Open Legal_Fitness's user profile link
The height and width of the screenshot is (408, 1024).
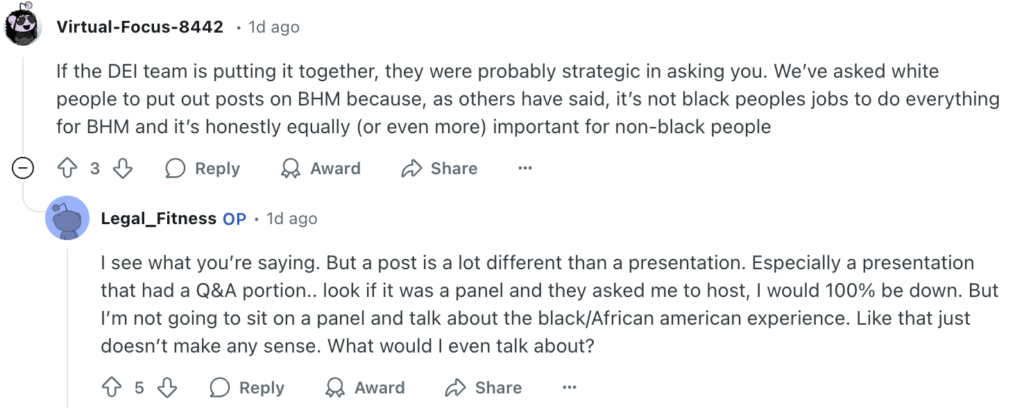click(159, 218)
